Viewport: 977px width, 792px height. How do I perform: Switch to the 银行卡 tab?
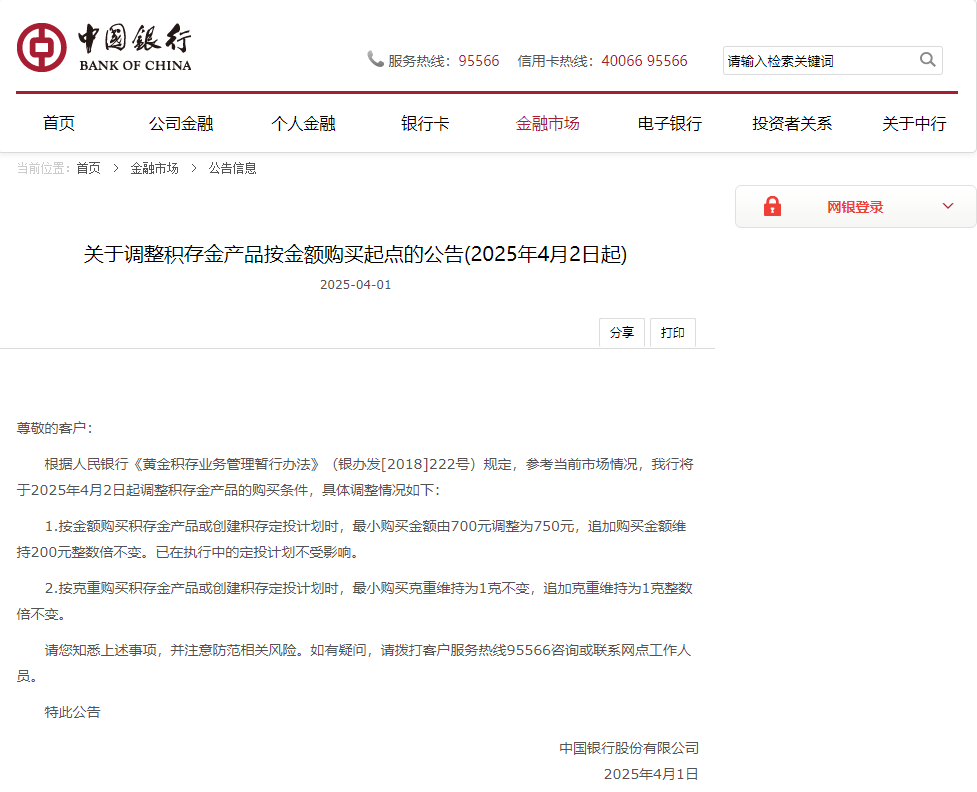[x=425, y=123]
